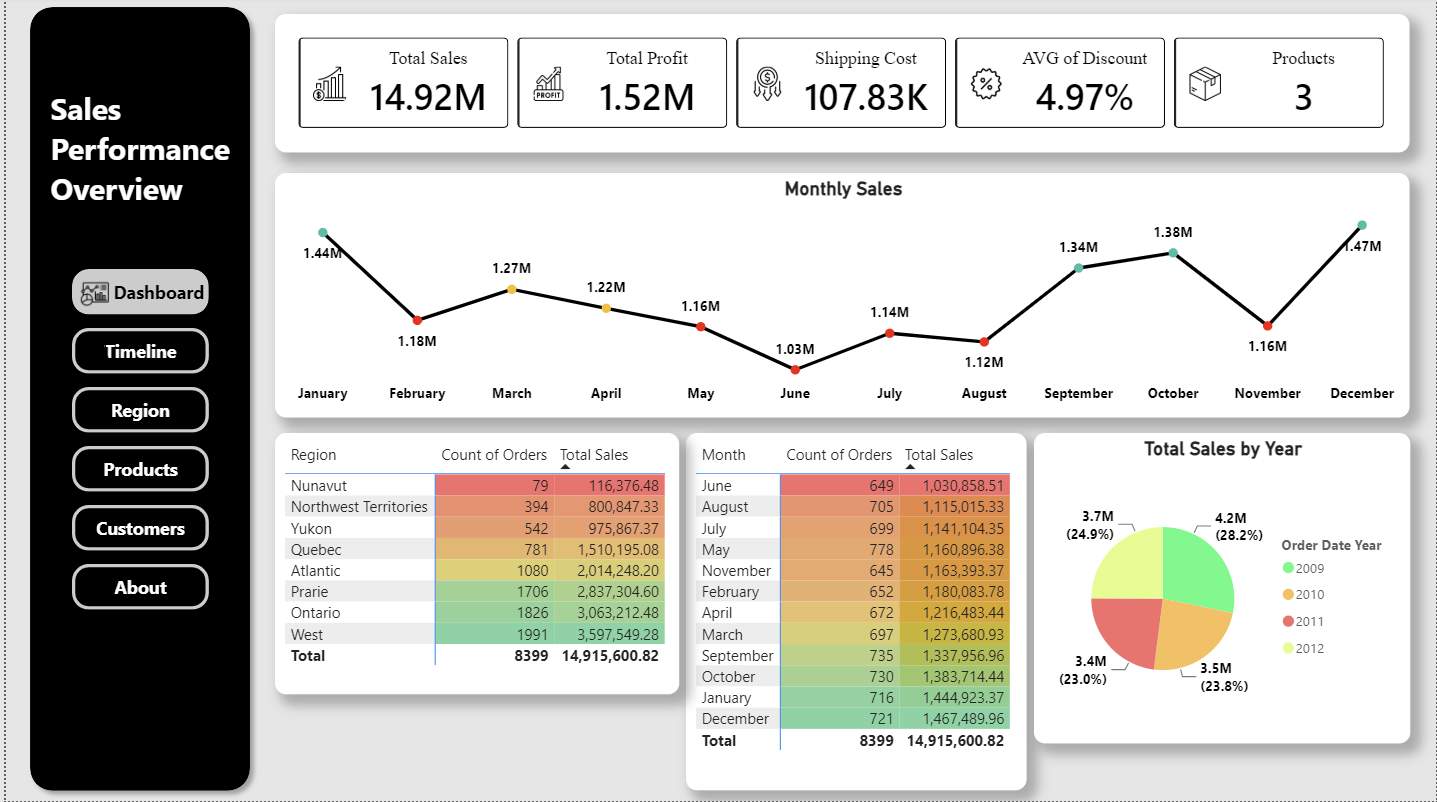The image size is (1437, 802).
Task: Select 2009 green legend marker
Action: pyautogui.click(x=1288, y=568)
